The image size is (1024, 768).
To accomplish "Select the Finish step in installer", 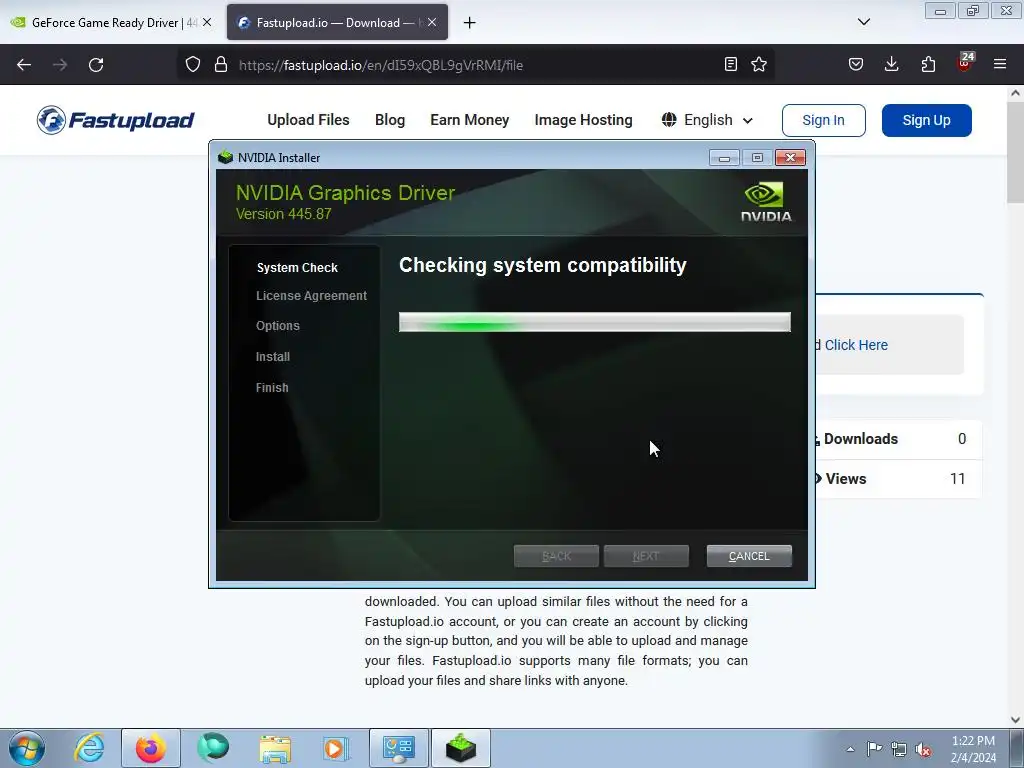I will pyautogui.click(x=272, y=387).
